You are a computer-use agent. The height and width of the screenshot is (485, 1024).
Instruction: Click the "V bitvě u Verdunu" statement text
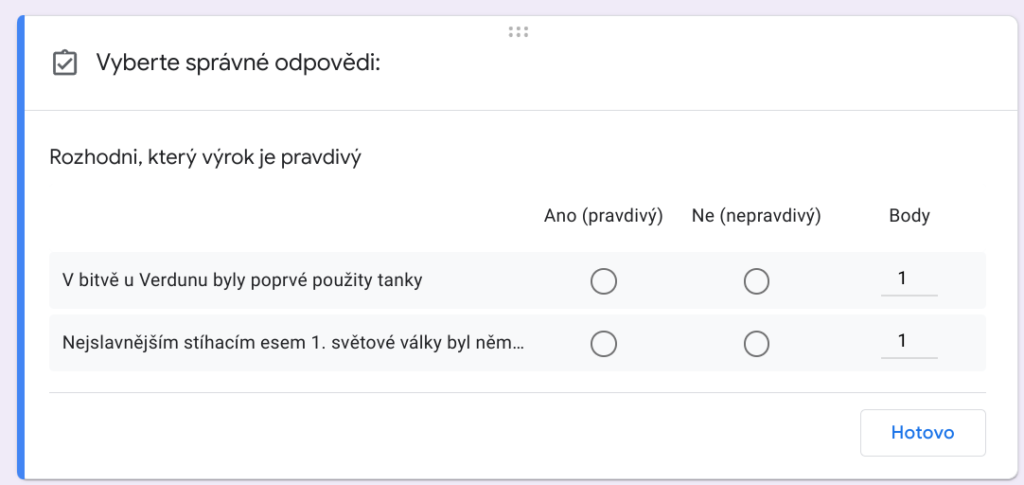click(x=242, y=281)
